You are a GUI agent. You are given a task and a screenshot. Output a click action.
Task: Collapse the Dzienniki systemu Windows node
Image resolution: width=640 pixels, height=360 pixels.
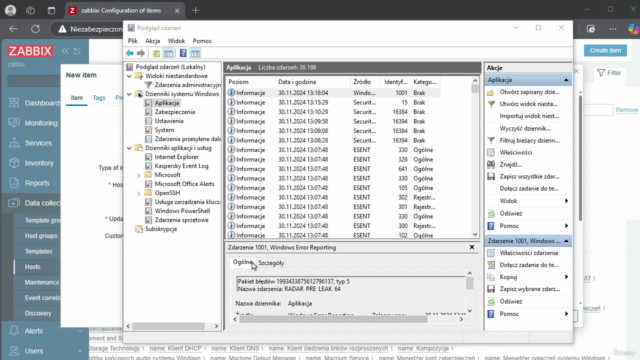129,94
